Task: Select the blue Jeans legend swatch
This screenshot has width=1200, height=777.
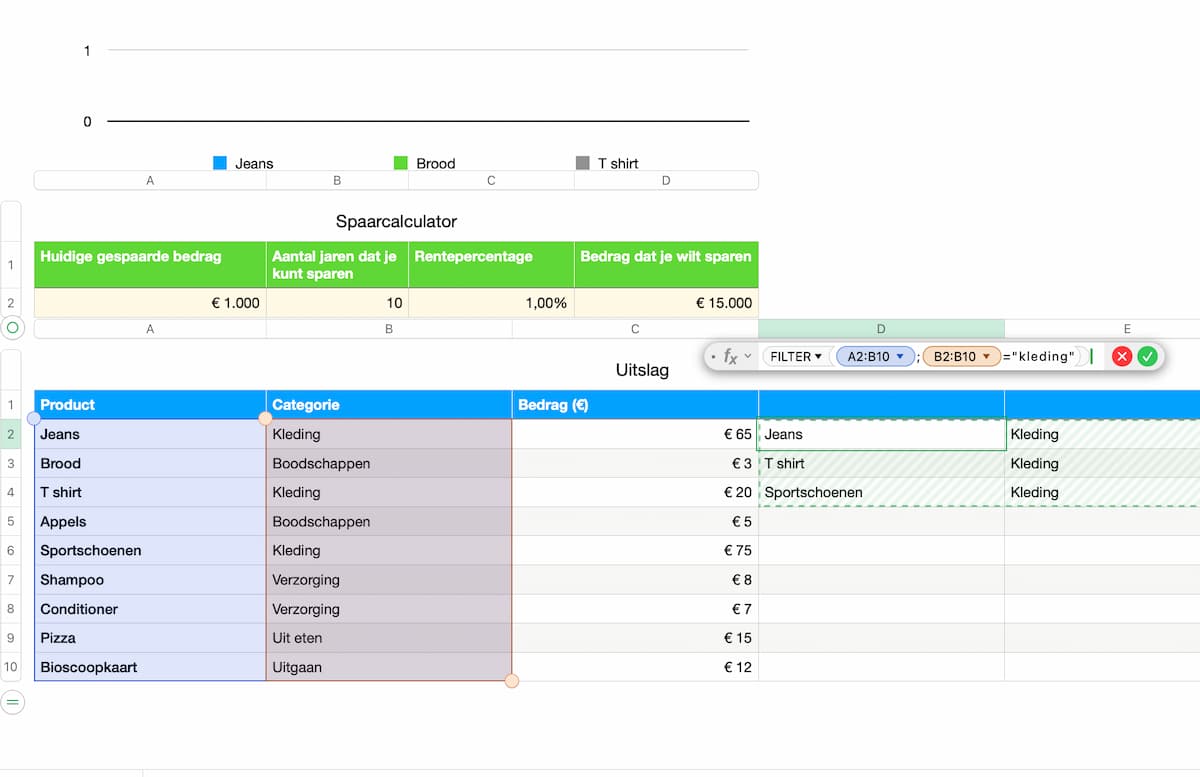Action: (220, 163)
